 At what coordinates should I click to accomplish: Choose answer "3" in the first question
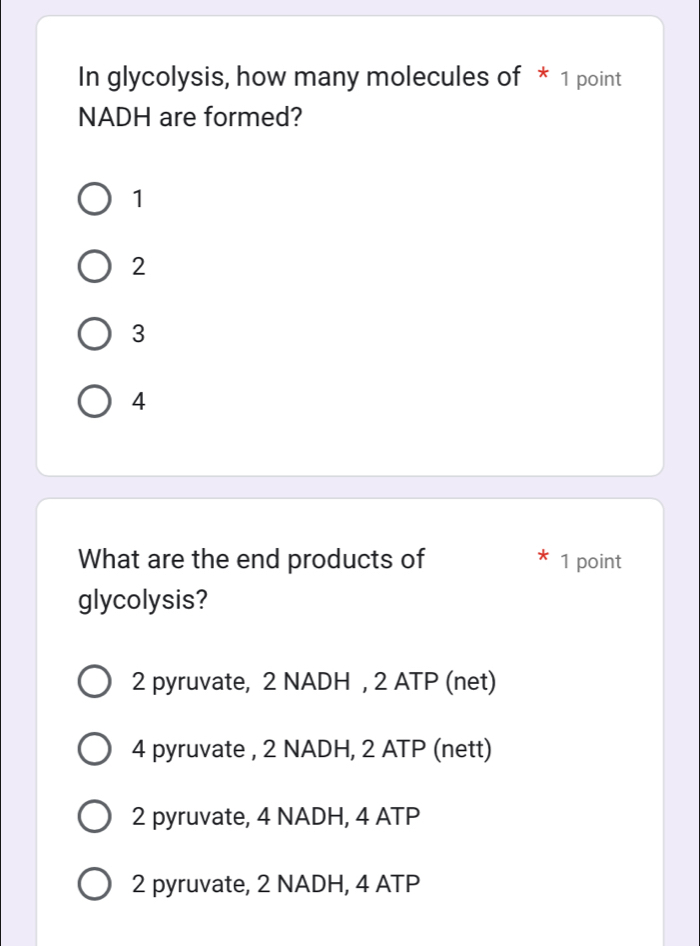click(94, 334)
